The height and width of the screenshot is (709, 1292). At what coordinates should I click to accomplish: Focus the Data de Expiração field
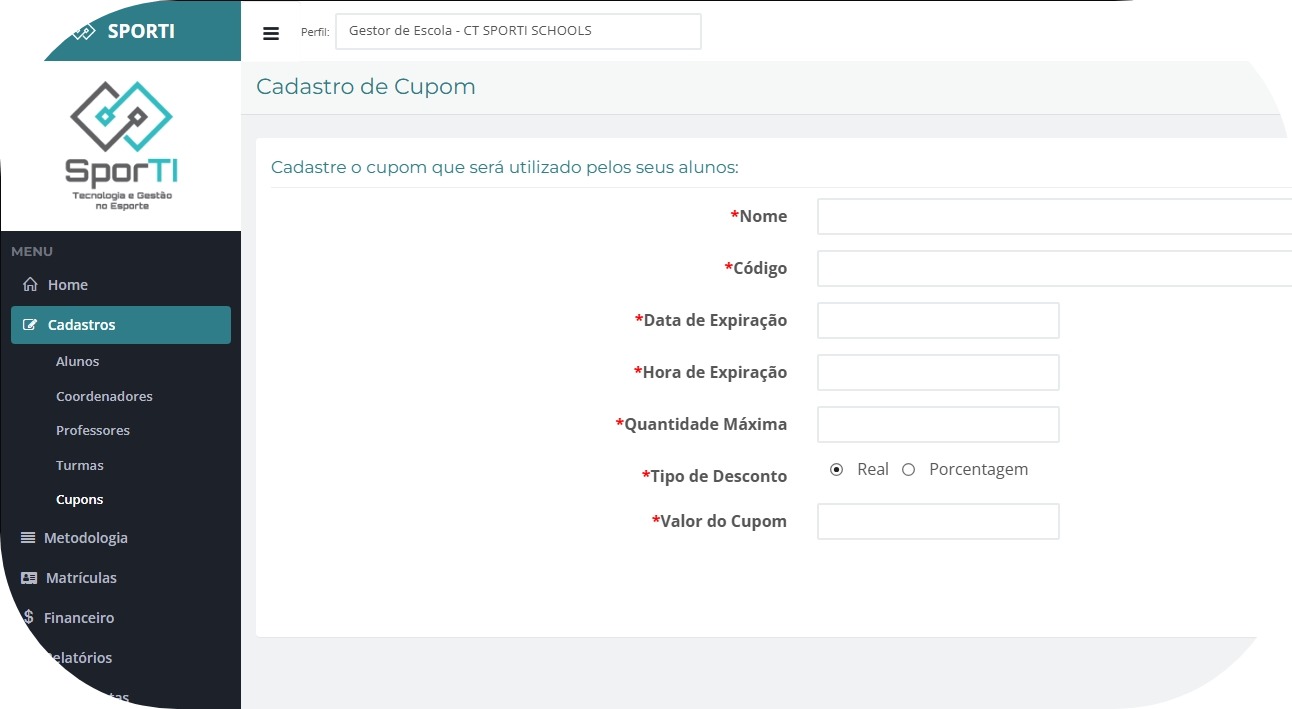[938, 321]
